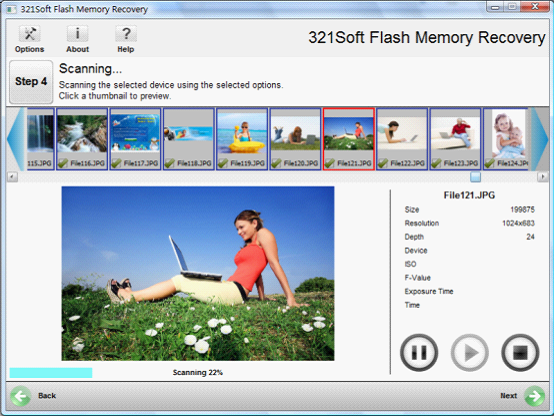This screenshot has height=416, width=554.
Task: Toggle the checkmark on File119.JPG
Action: (x=223, y=163)
